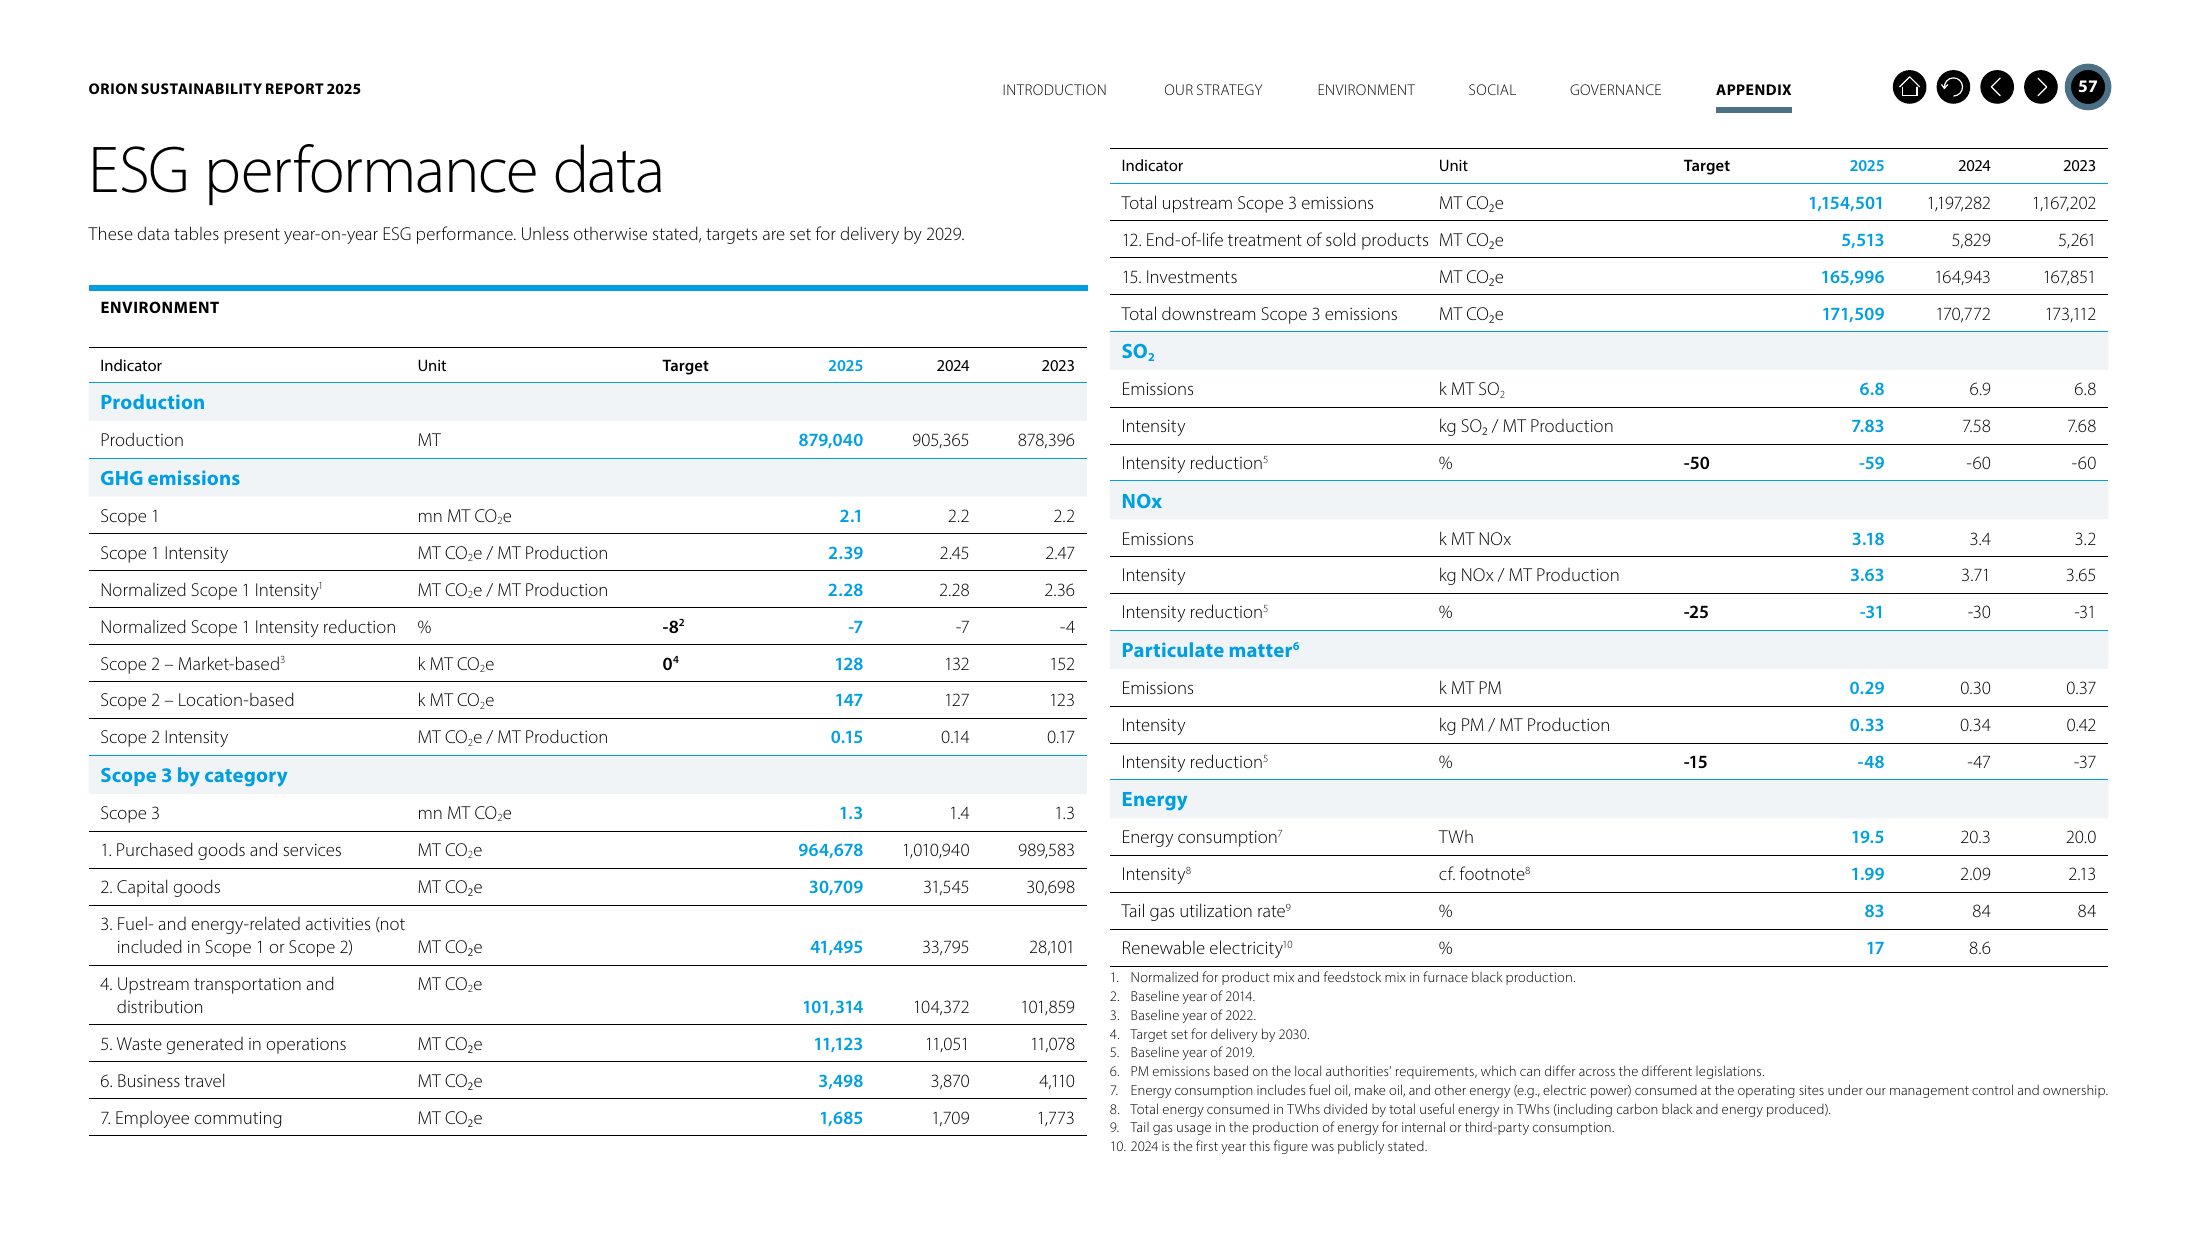Viewport: 2197px width, 1241px height.
Task: Select the Appendix section tab
Action: tap(1753, 90)
